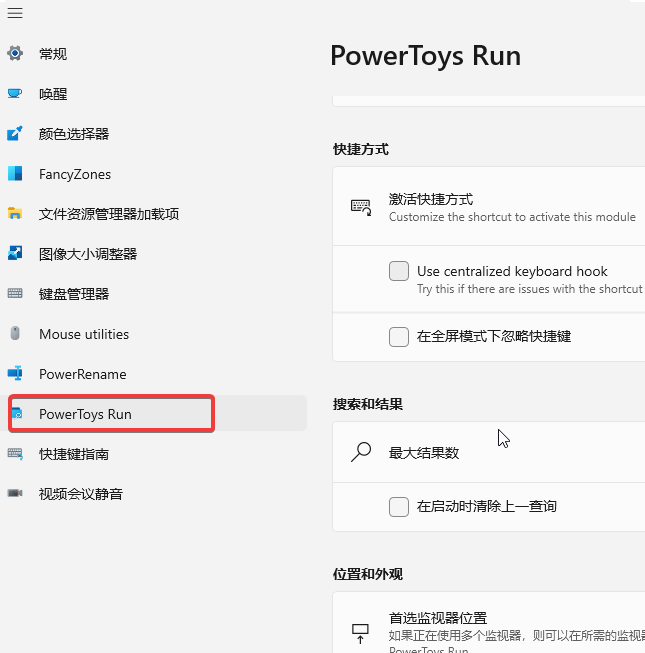Click the 最大结果数 setting row
This screenshot has width=645, height=653.
click(489, 452)
